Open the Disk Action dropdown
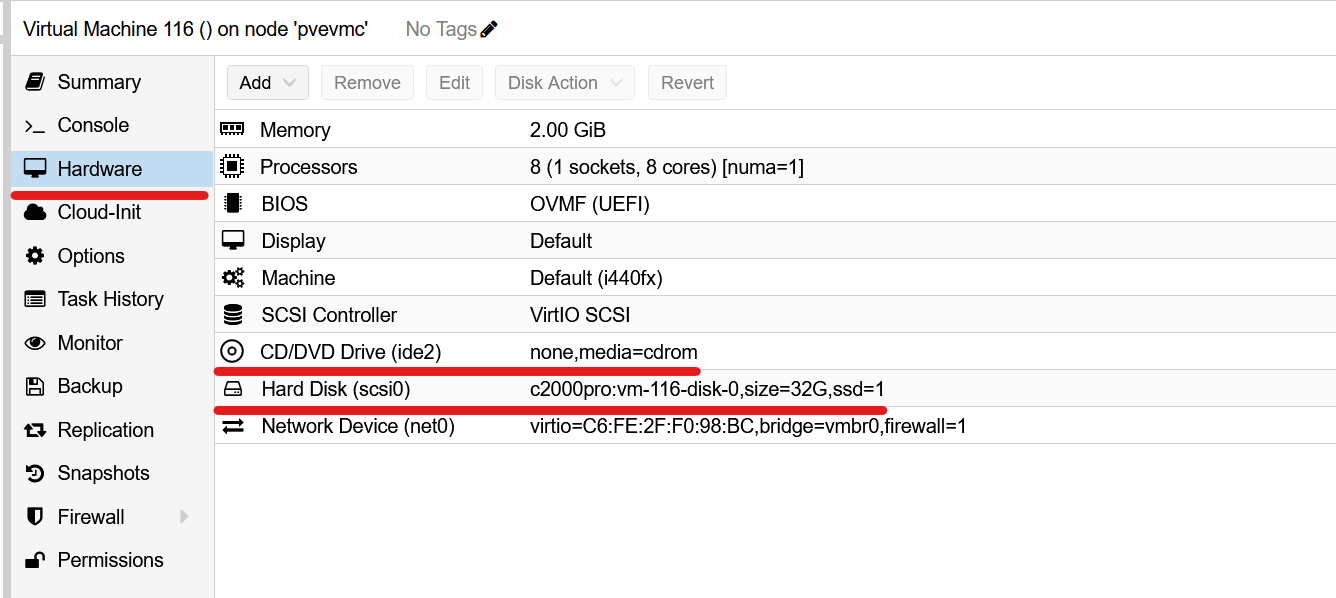The width and height of the screenshot is (1336, 598). click(565, 83)
